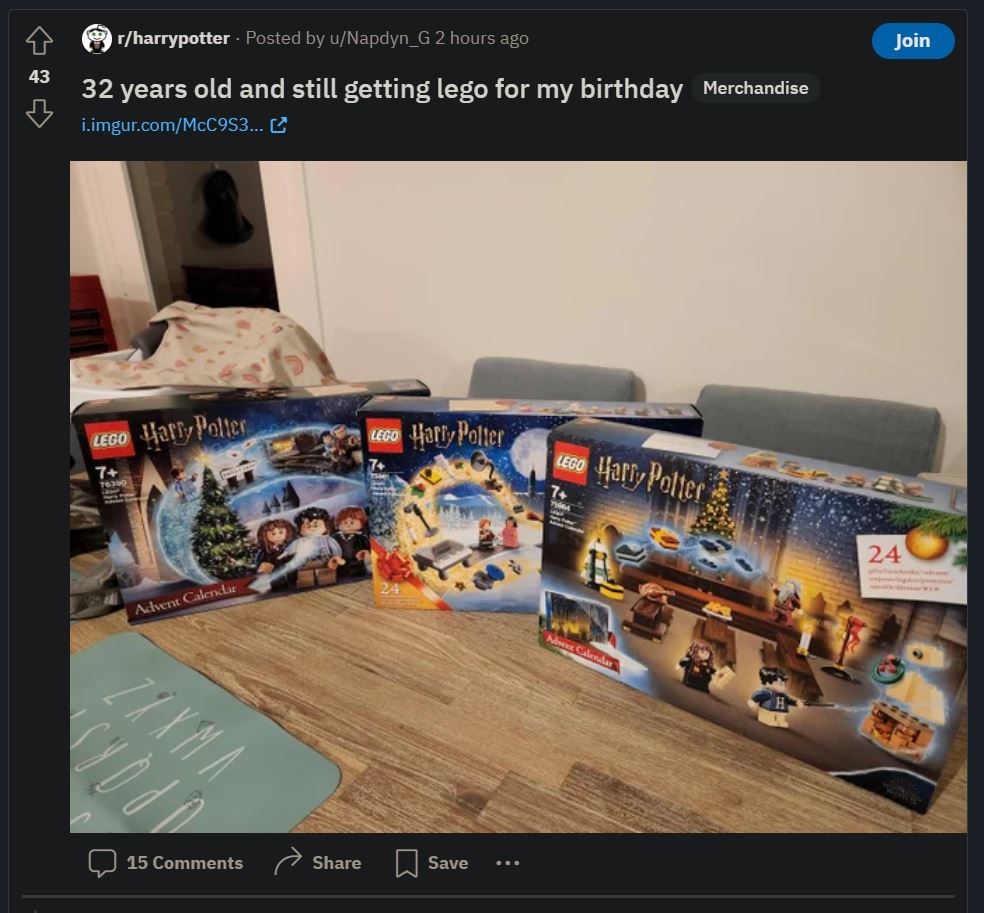Click the comment bubble icon
This screenshot has height=913, width=984.
(102, 863)
